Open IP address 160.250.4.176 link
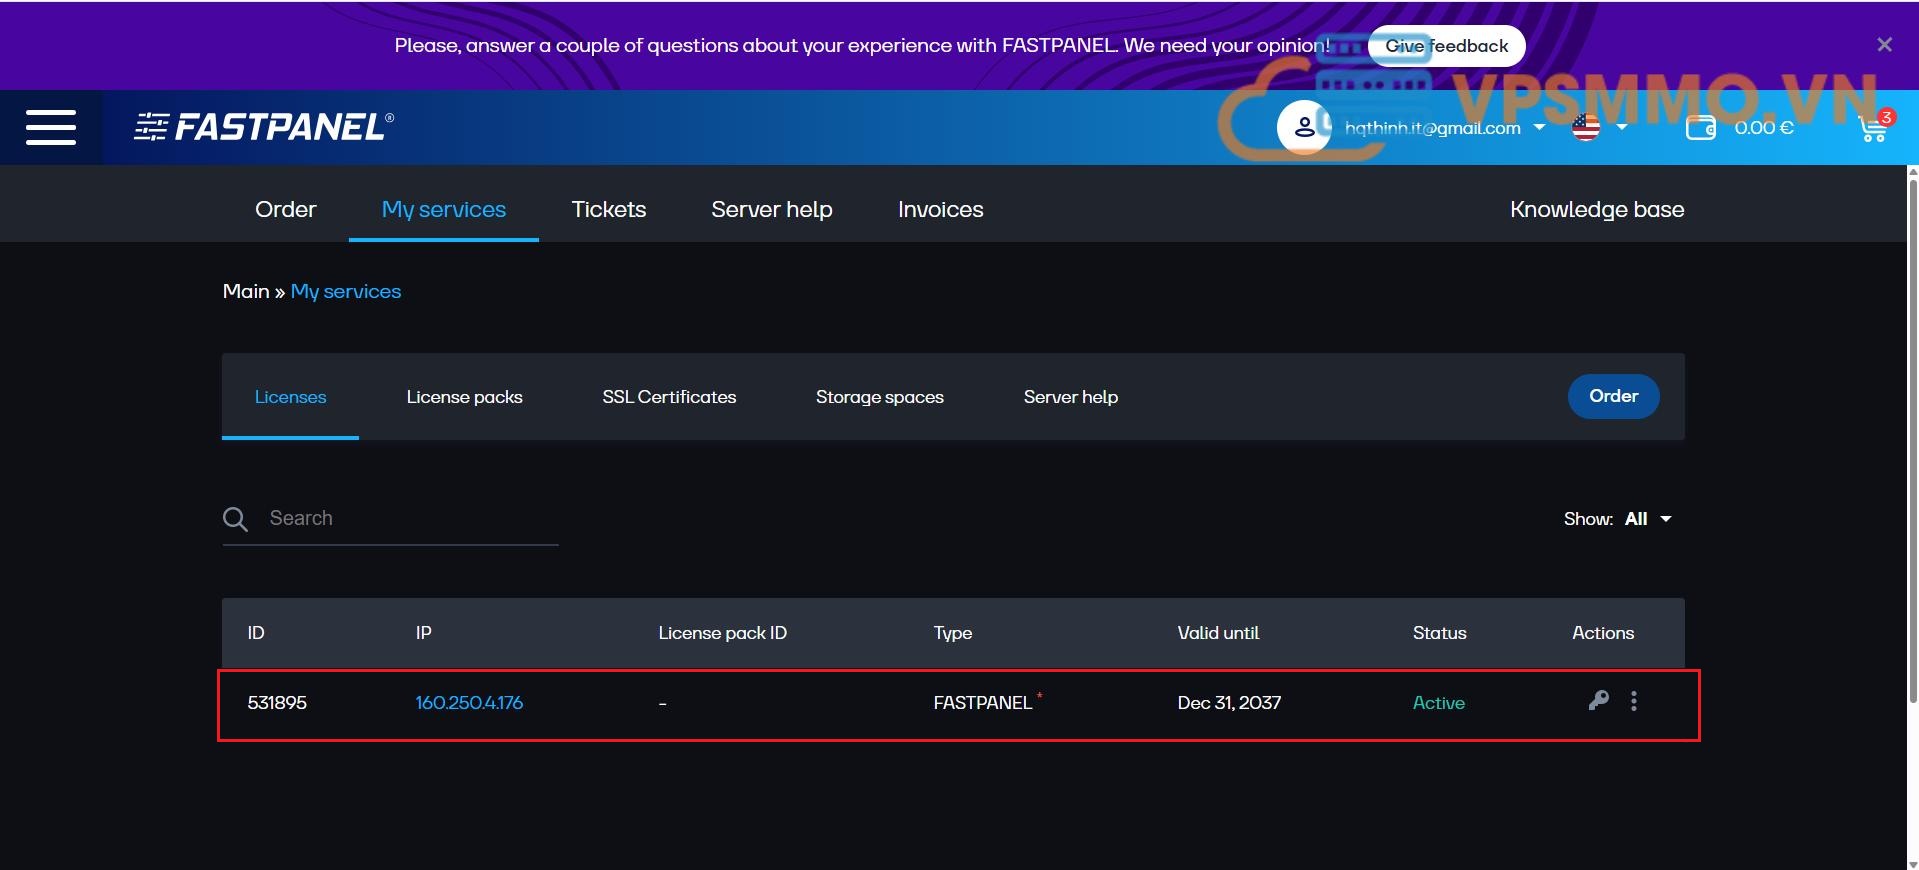Screen dimensions: 1919x870 point(469,703)
